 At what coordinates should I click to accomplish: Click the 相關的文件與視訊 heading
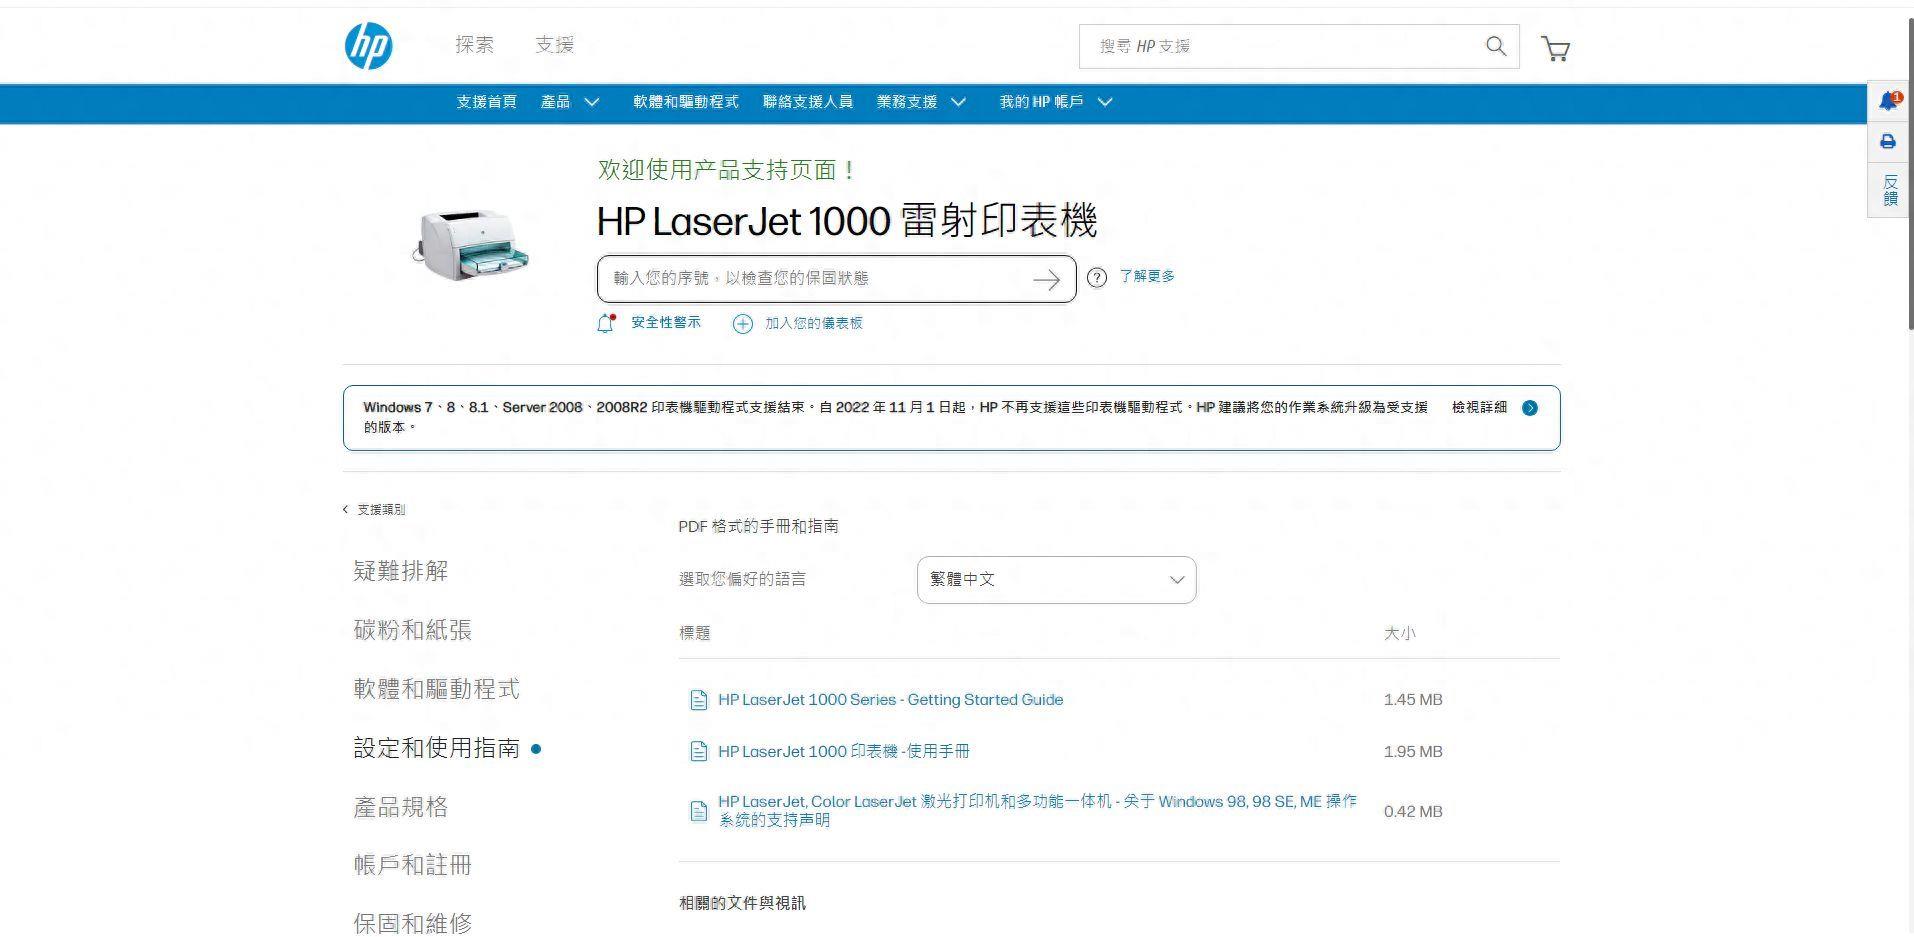point(742,903)
